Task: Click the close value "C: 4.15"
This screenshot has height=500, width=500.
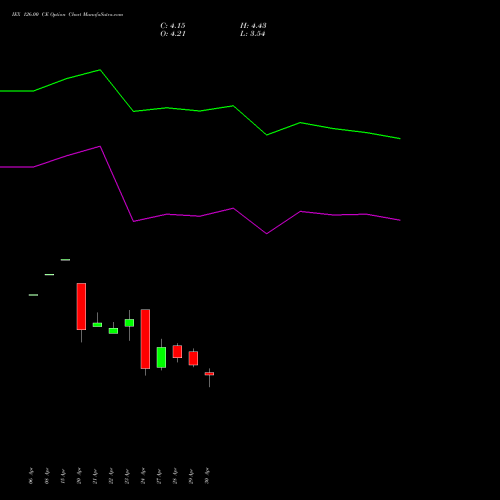Action: click(173, 26)
